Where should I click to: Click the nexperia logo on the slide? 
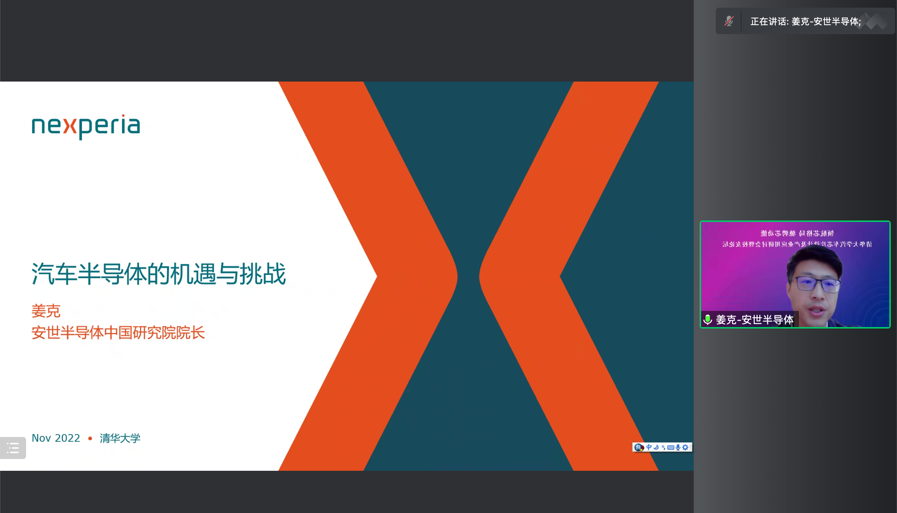86,126
